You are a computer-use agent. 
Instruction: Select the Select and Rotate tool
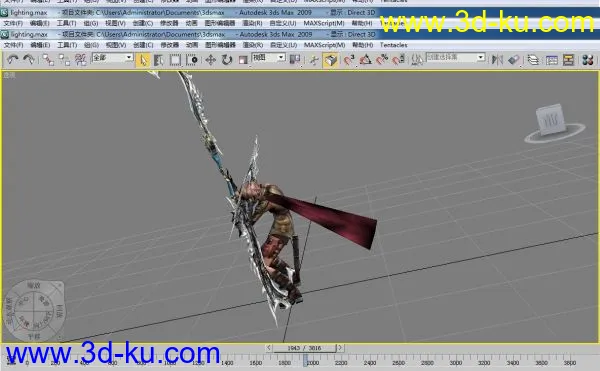227,60
